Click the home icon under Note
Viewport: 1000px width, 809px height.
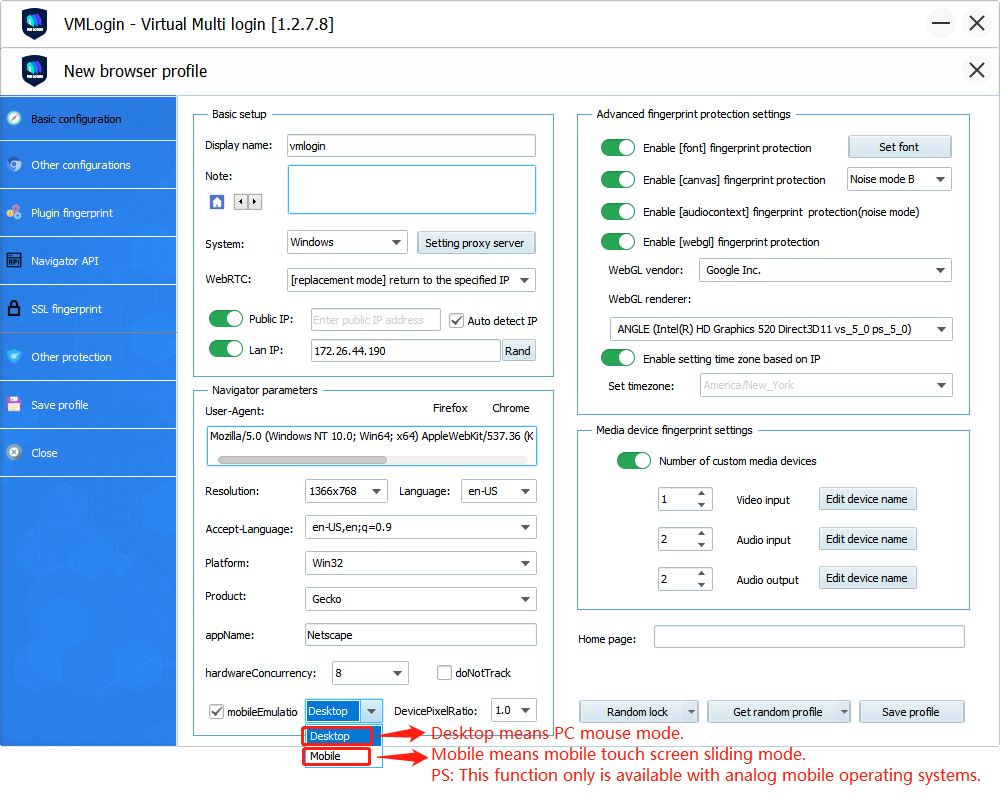(x=217, y=202)
